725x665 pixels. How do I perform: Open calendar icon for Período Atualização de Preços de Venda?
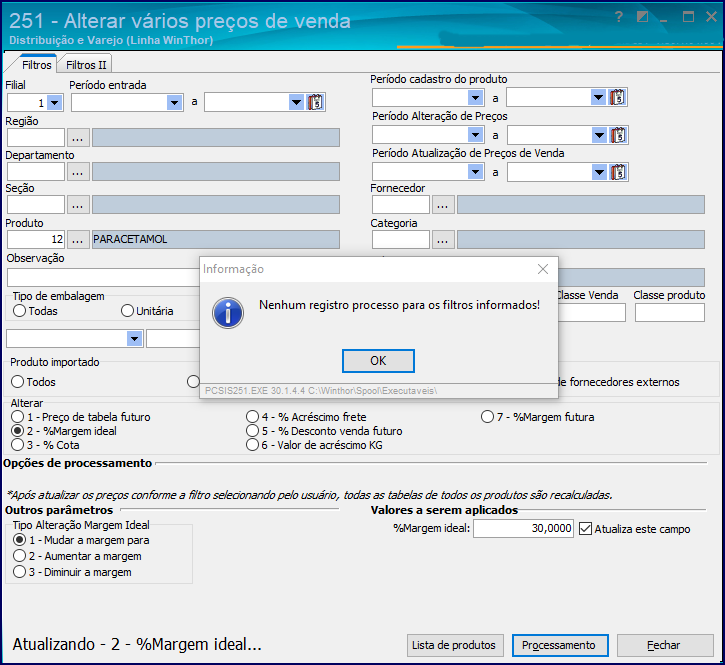point(618,172)
